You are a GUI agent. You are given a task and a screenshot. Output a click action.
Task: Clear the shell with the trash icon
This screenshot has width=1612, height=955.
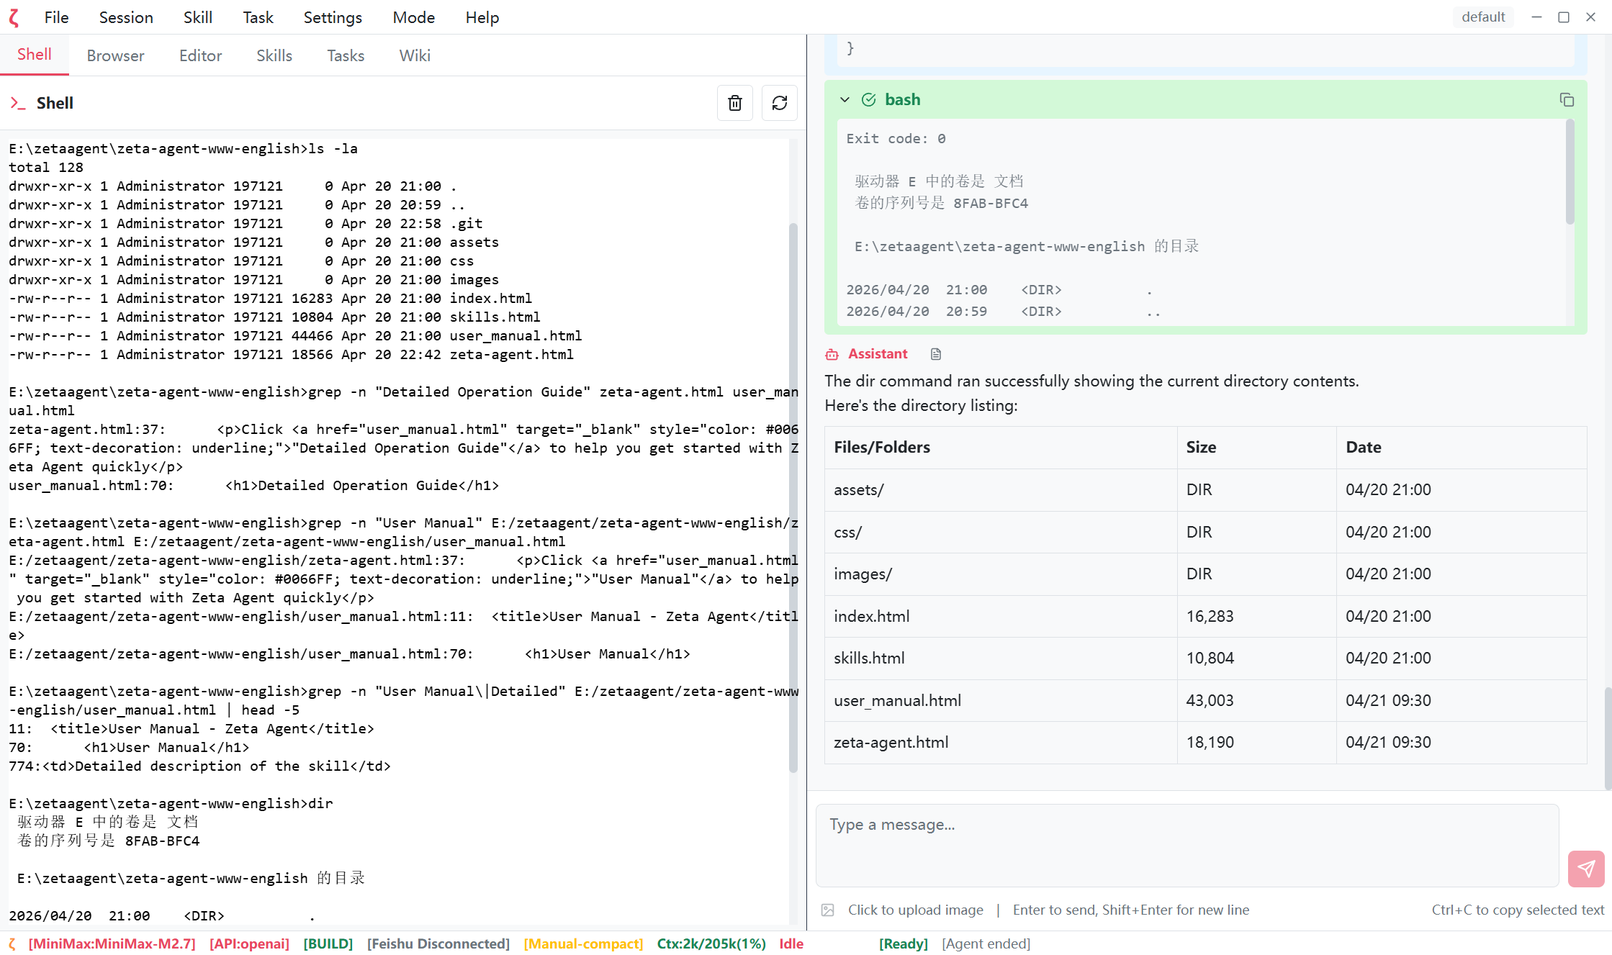click(735, 103)
